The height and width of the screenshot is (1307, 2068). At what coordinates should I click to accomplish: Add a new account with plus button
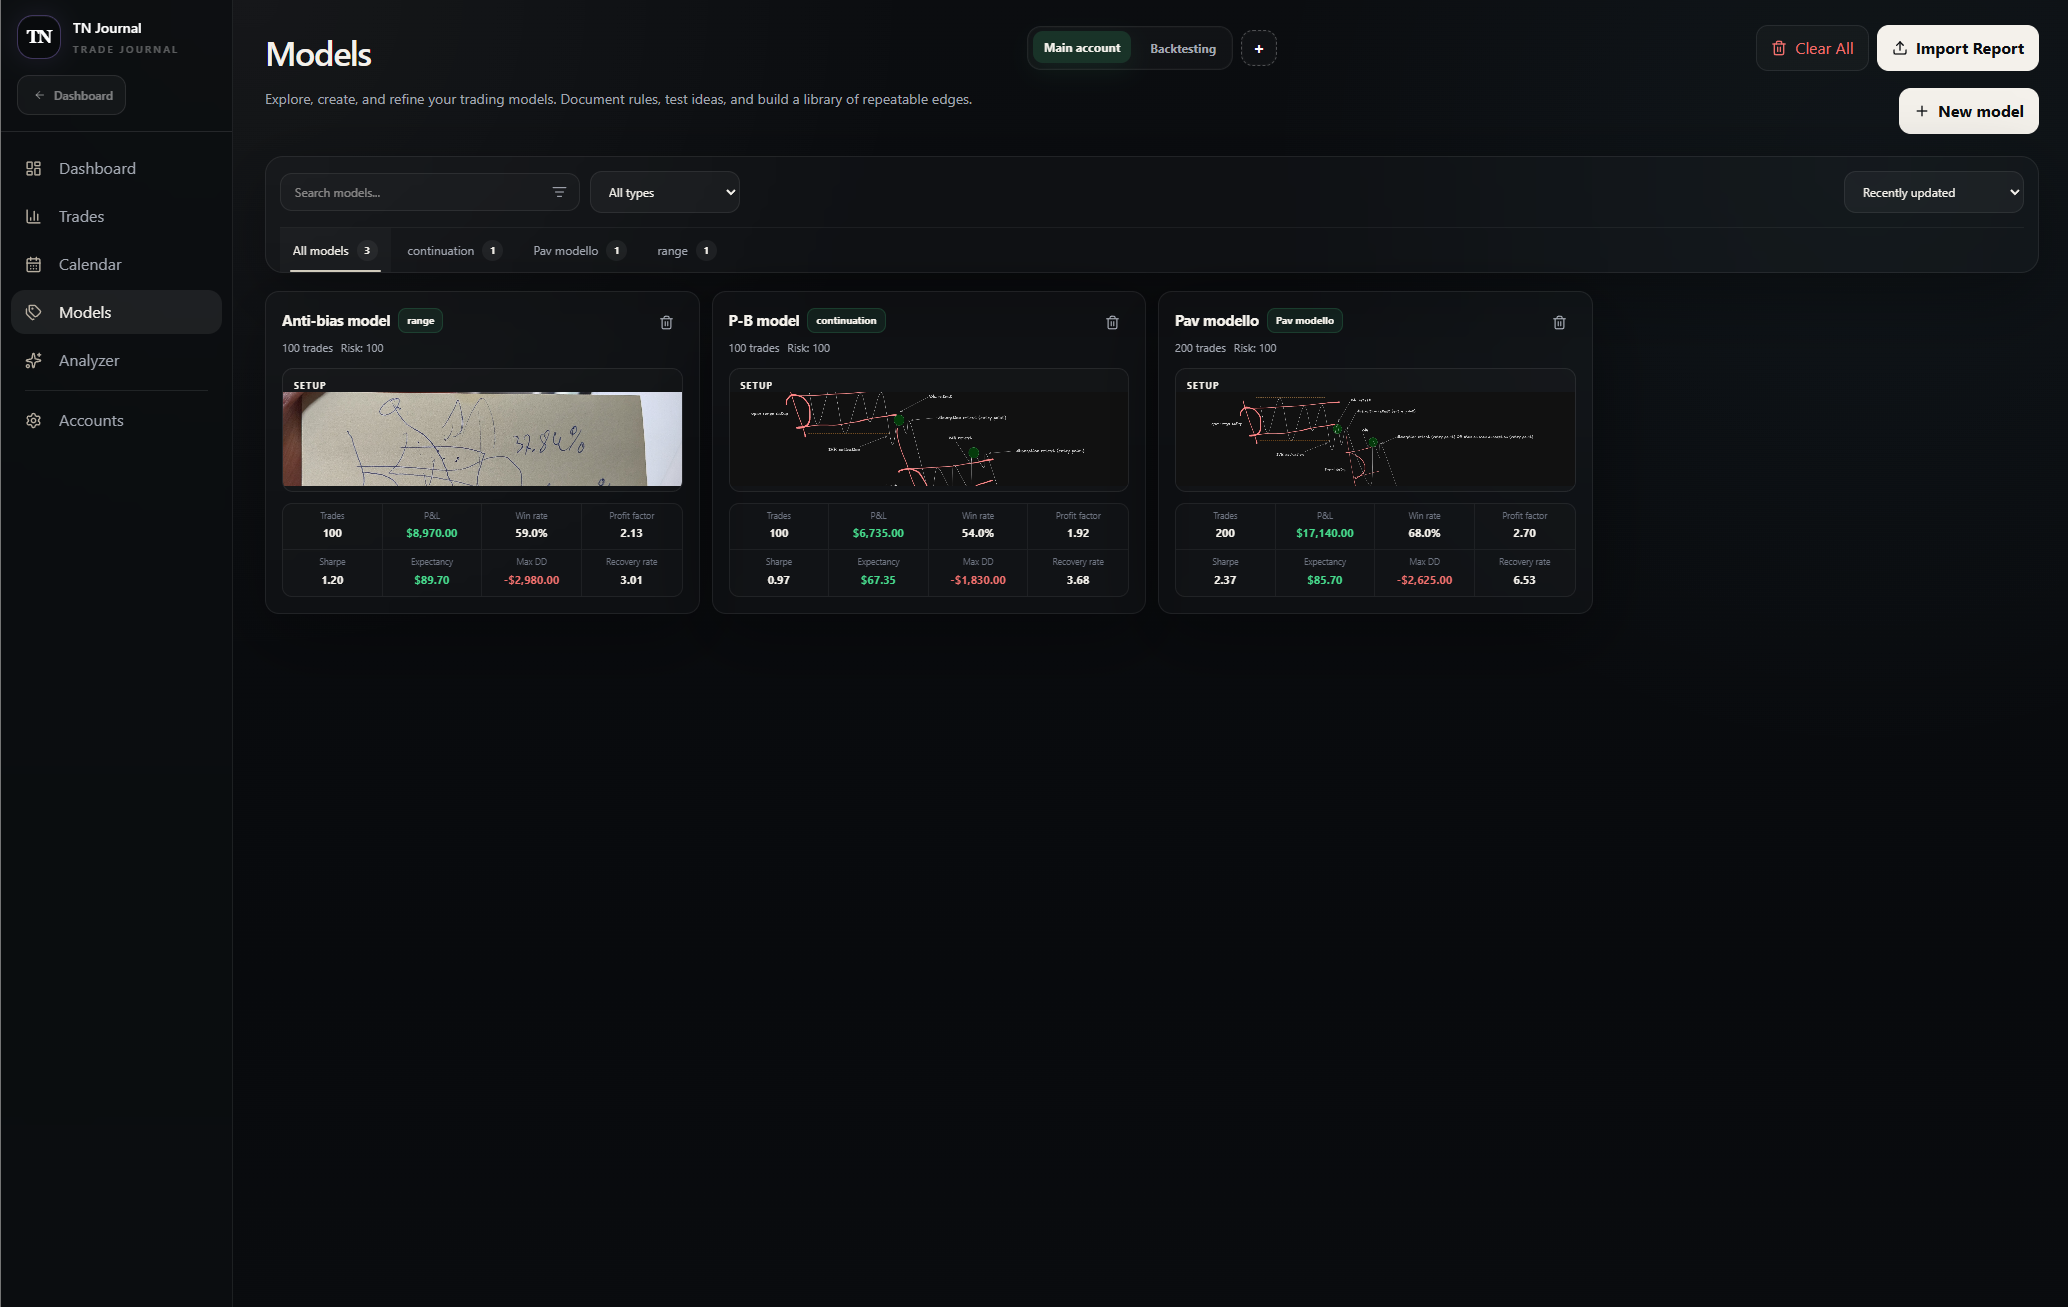point(1258,48)
